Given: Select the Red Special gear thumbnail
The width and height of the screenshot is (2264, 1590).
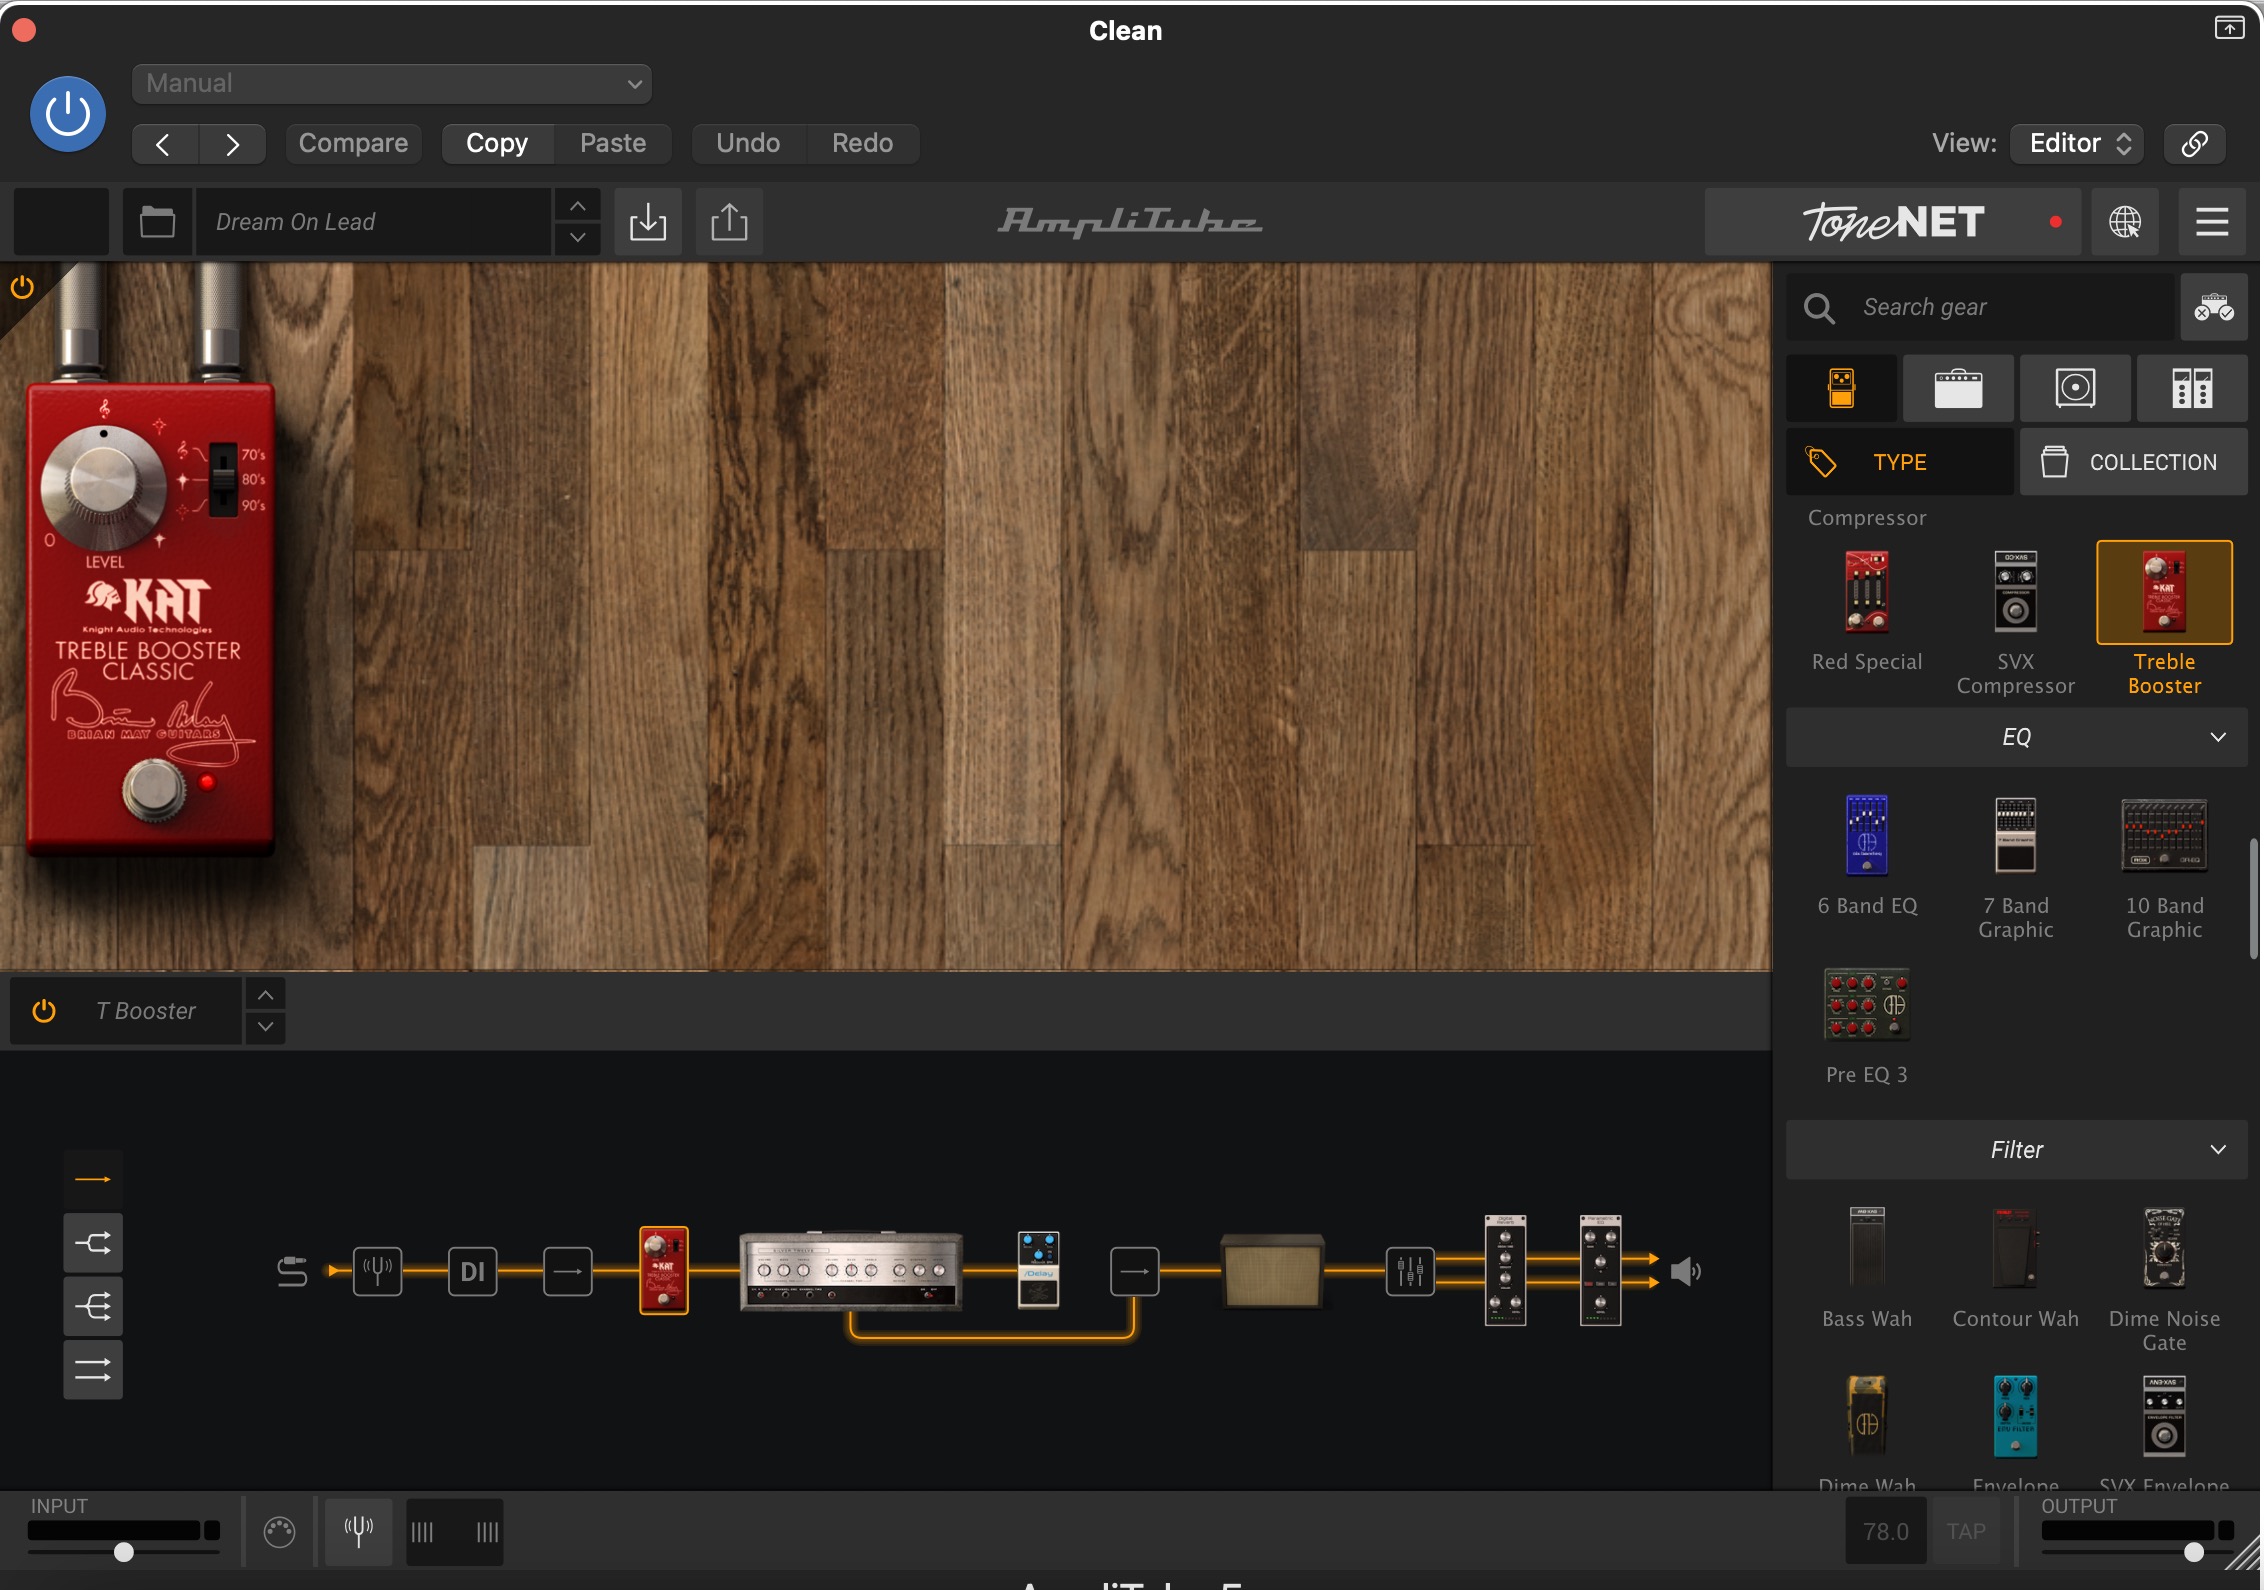Looking at the screenshot, I should coord(1867,593).
